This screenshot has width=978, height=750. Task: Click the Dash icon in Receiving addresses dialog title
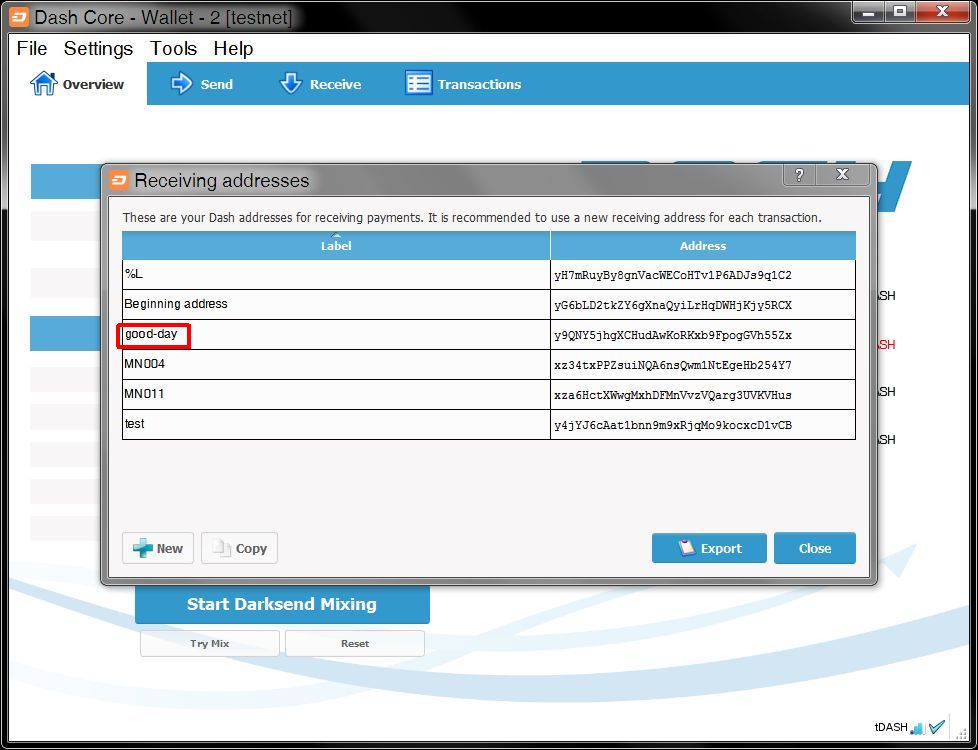pyautogui.click(x=119, y=180)
